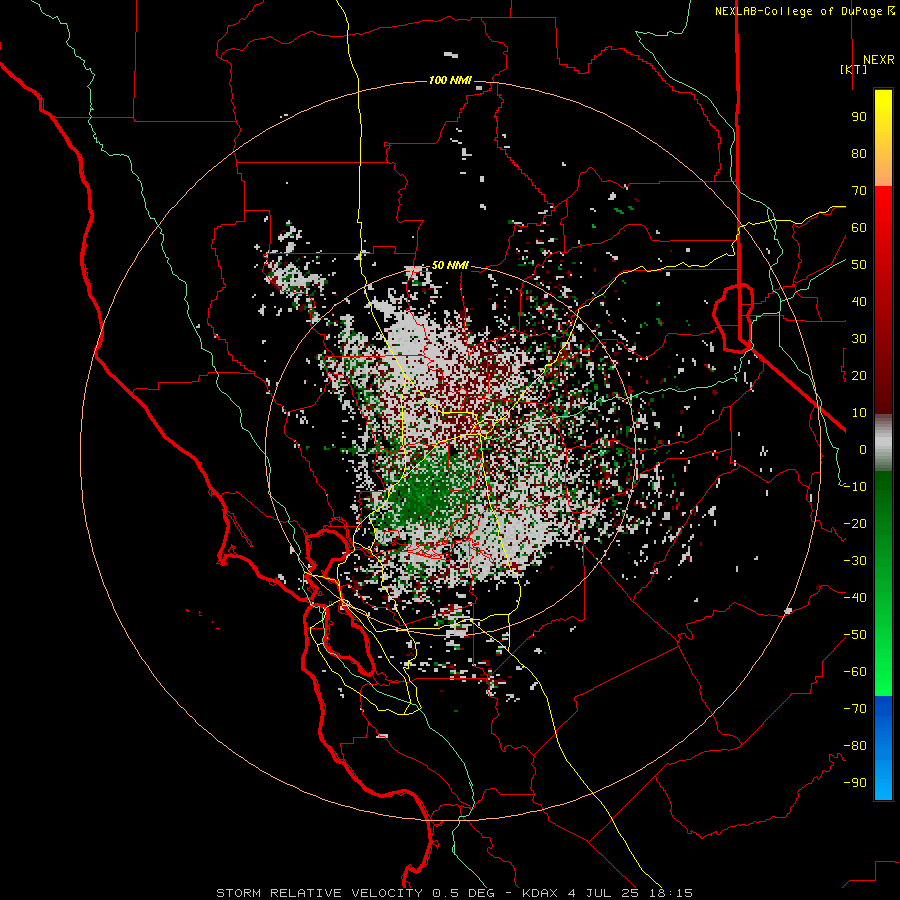
Task: Click the 30 value on the velocity scale
Action: 859,339
